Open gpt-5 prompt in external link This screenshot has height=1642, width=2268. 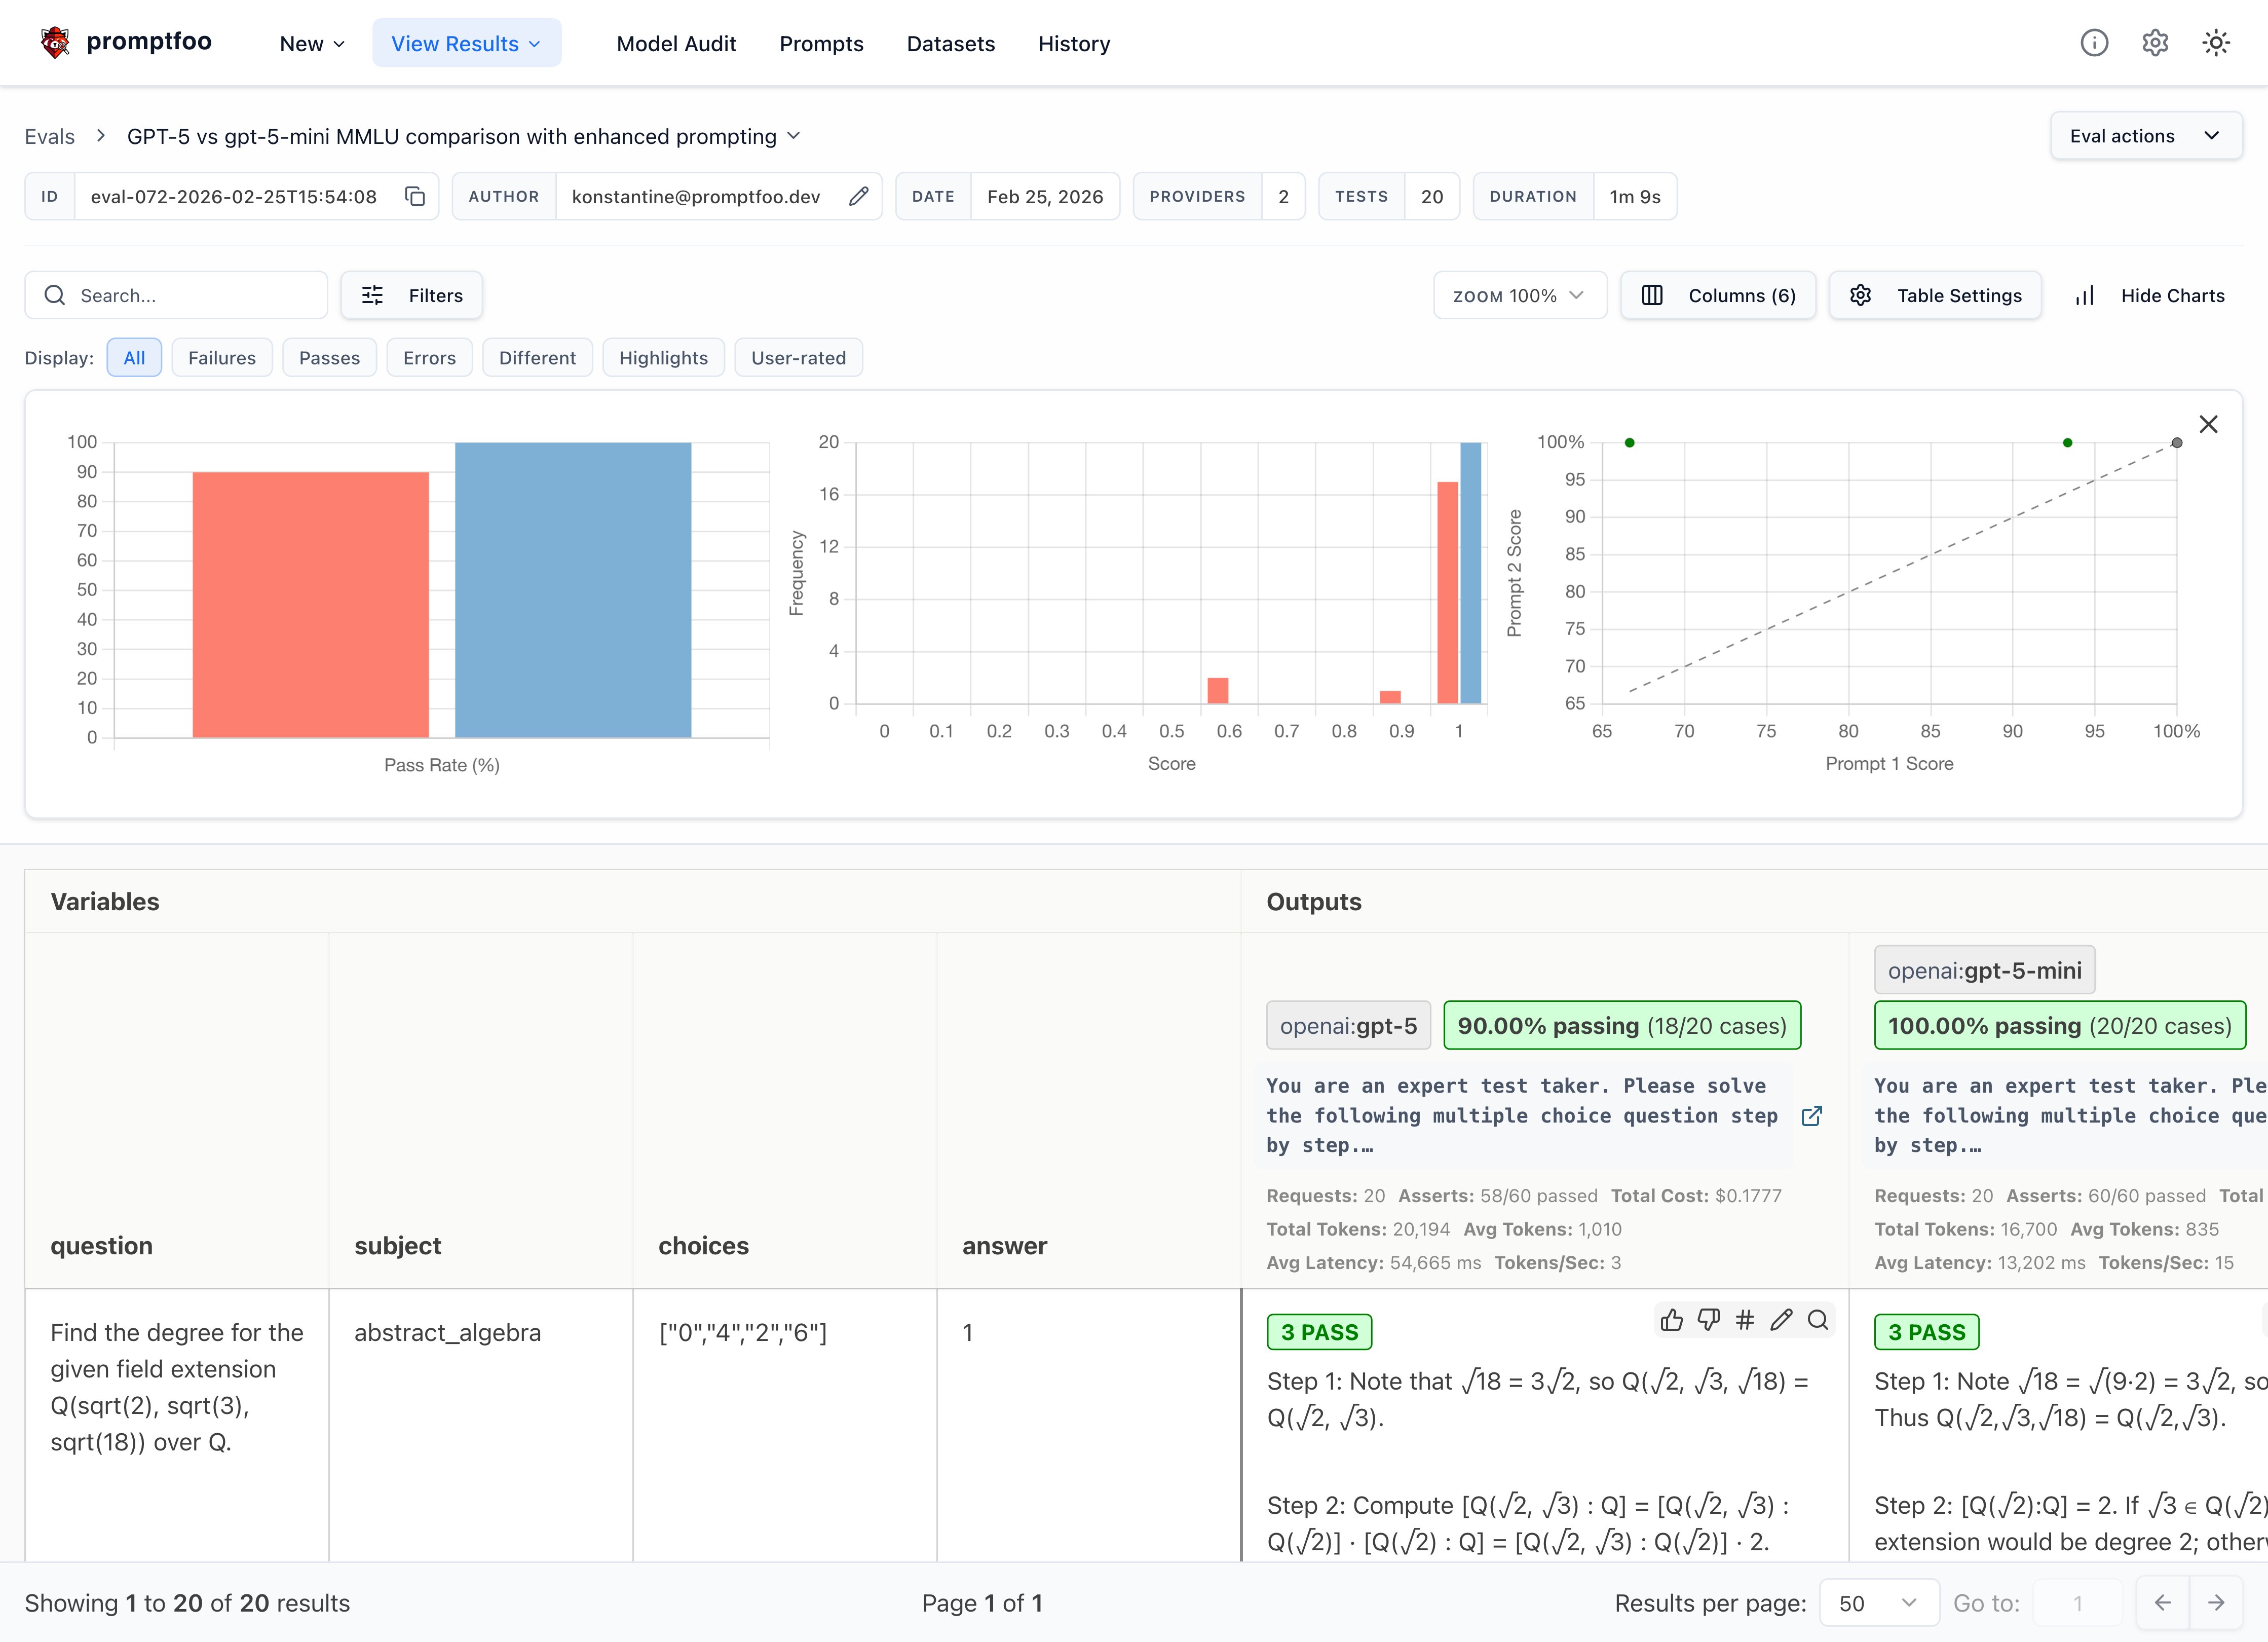tap(1811, 1116)
